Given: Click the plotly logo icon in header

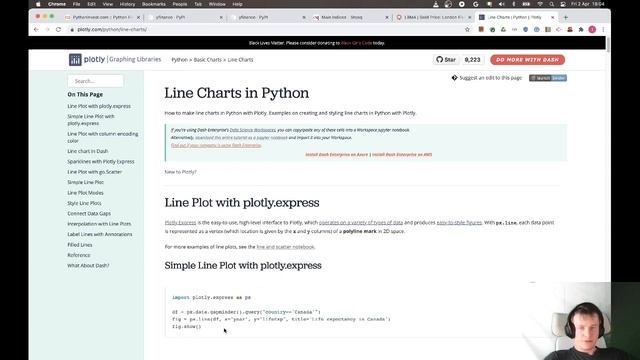Looking at the screenshot, I should click(75, 60).
